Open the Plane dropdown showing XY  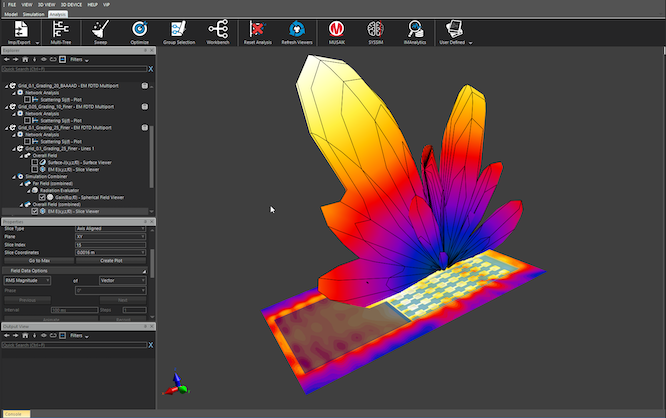point(110,236)
